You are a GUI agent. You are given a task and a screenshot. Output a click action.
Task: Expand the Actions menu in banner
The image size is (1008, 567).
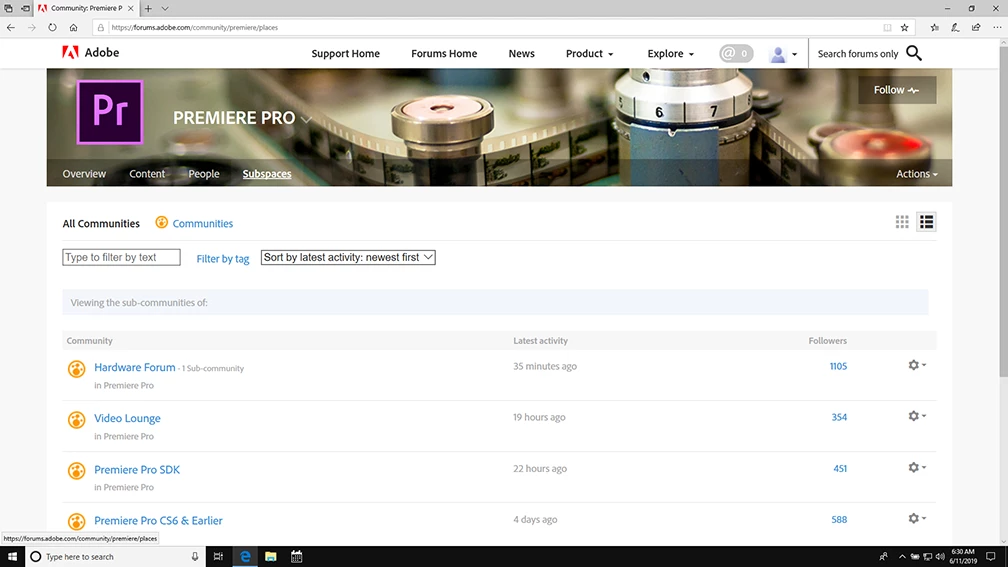point(917,174)
